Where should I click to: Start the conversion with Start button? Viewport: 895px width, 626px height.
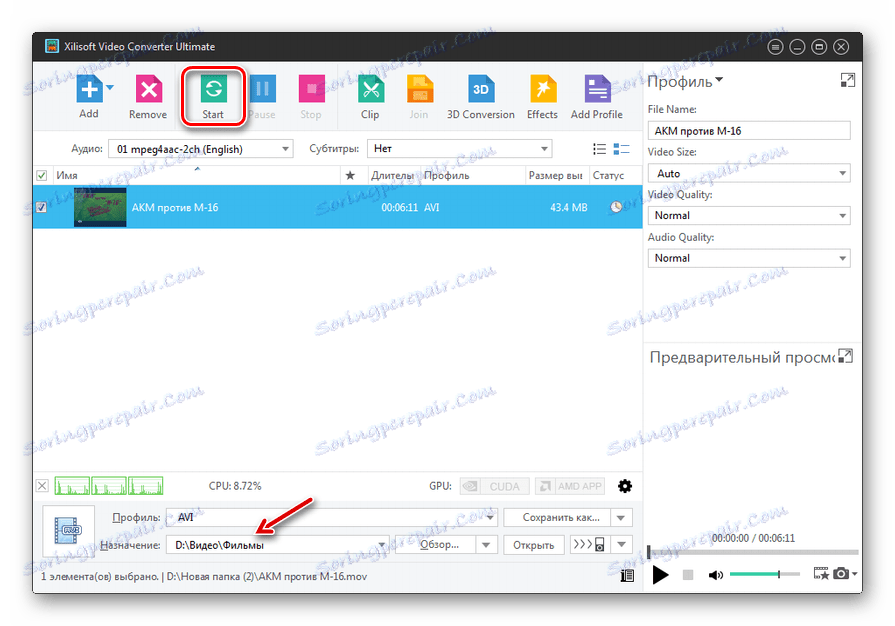[213, 96]
